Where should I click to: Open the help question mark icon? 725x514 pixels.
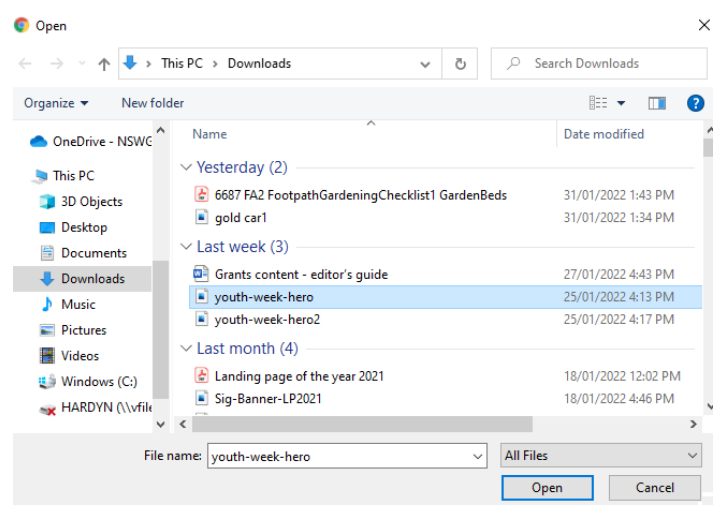695,103
